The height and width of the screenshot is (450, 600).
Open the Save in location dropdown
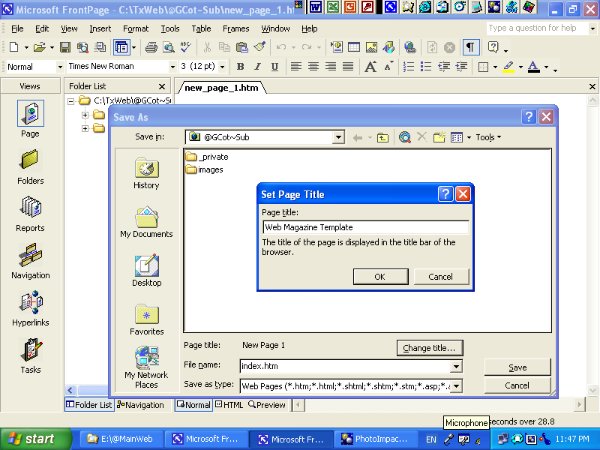[339, 137]
